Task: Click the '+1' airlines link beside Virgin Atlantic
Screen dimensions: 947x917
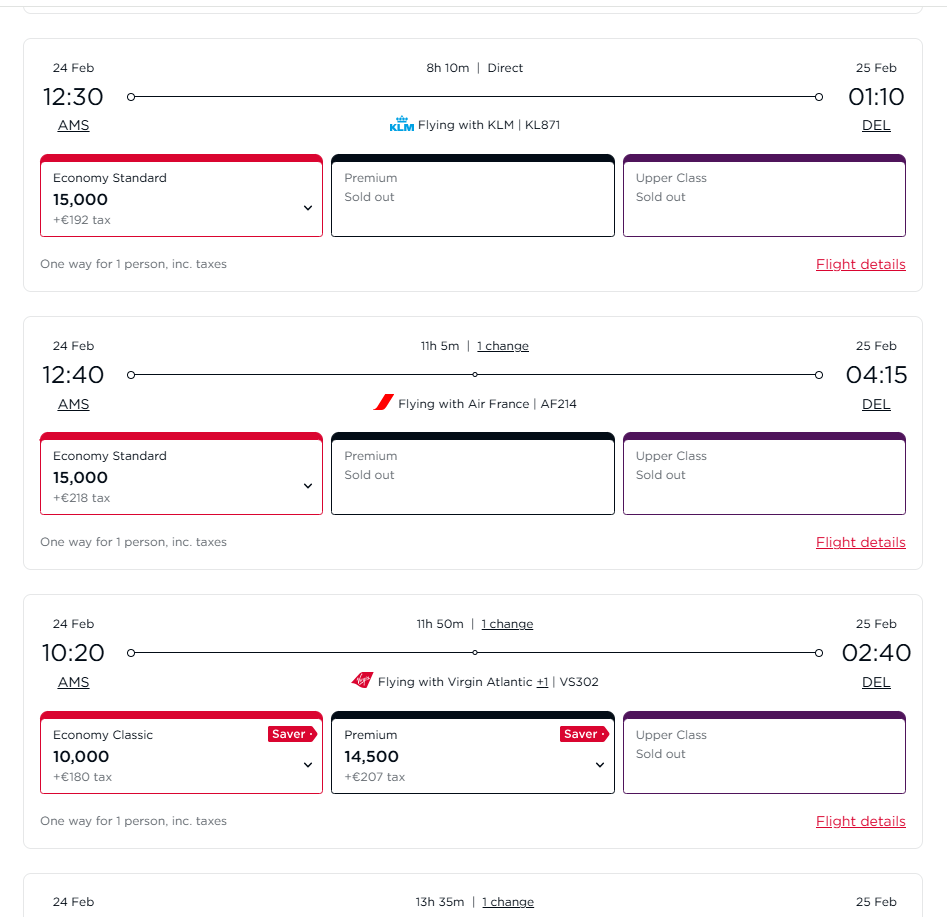Action: (542, 682)
